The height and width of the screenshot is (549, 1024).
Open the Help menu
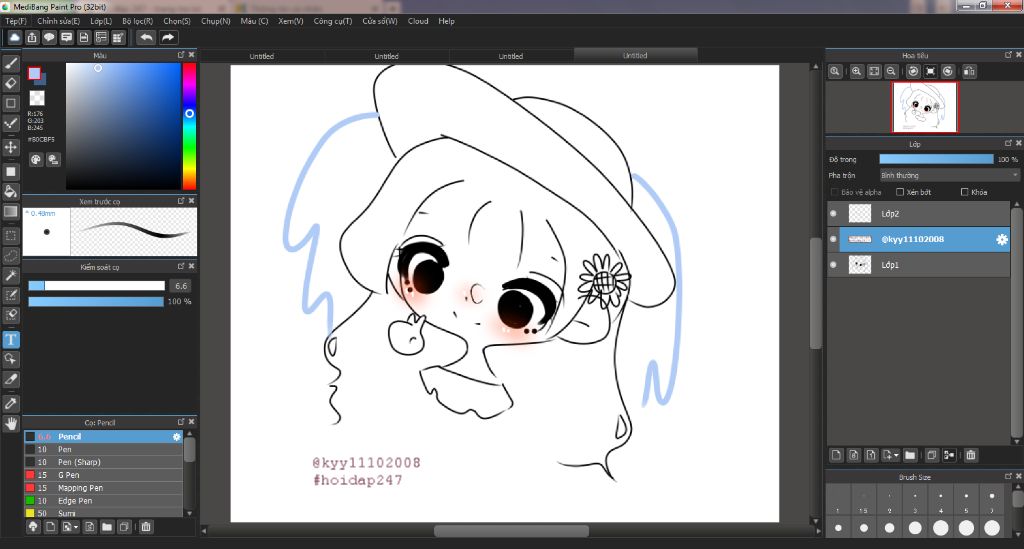pos(447,21)
